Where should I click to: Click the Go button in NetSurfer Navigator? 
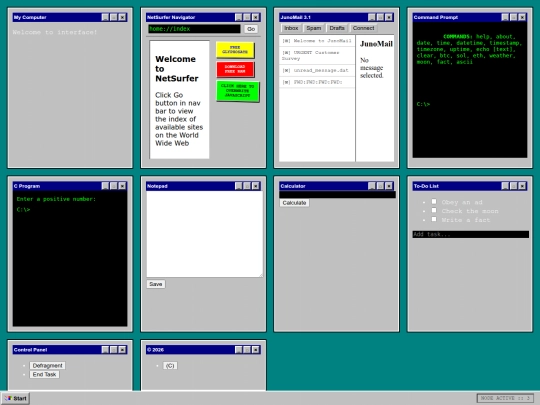point(251,29)
